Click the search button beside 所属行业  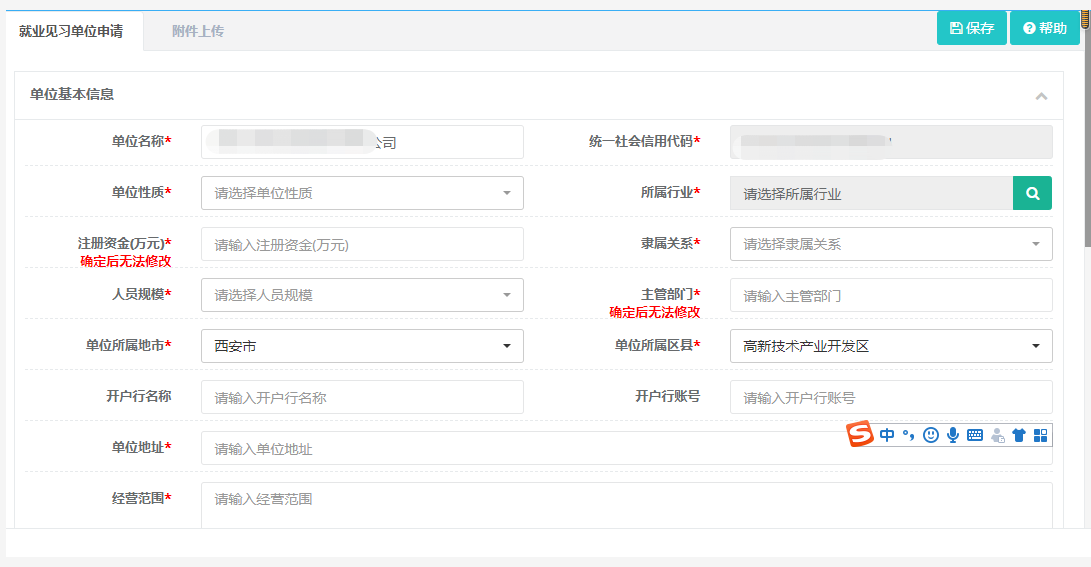point(1032,193)
